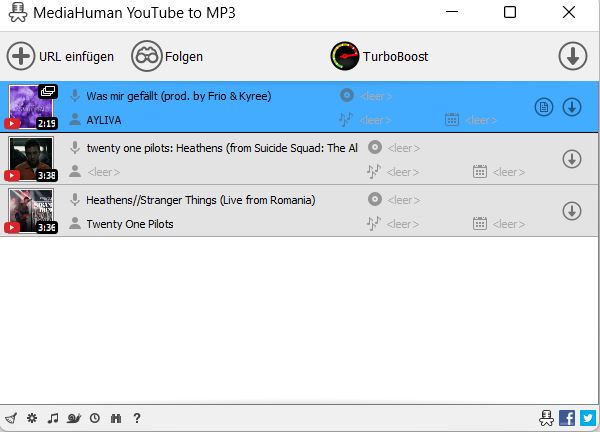This screenshot has width=600, height=432.
Task: Open the Folgen binoculars button
Action: click(x=147, y=56)
